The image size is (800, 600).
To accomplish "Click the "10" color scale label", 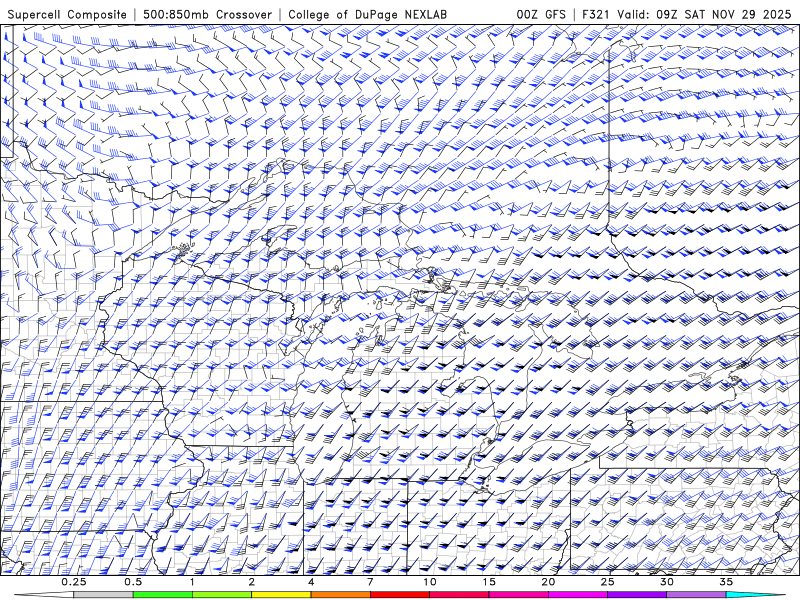I will click(430, 582).
